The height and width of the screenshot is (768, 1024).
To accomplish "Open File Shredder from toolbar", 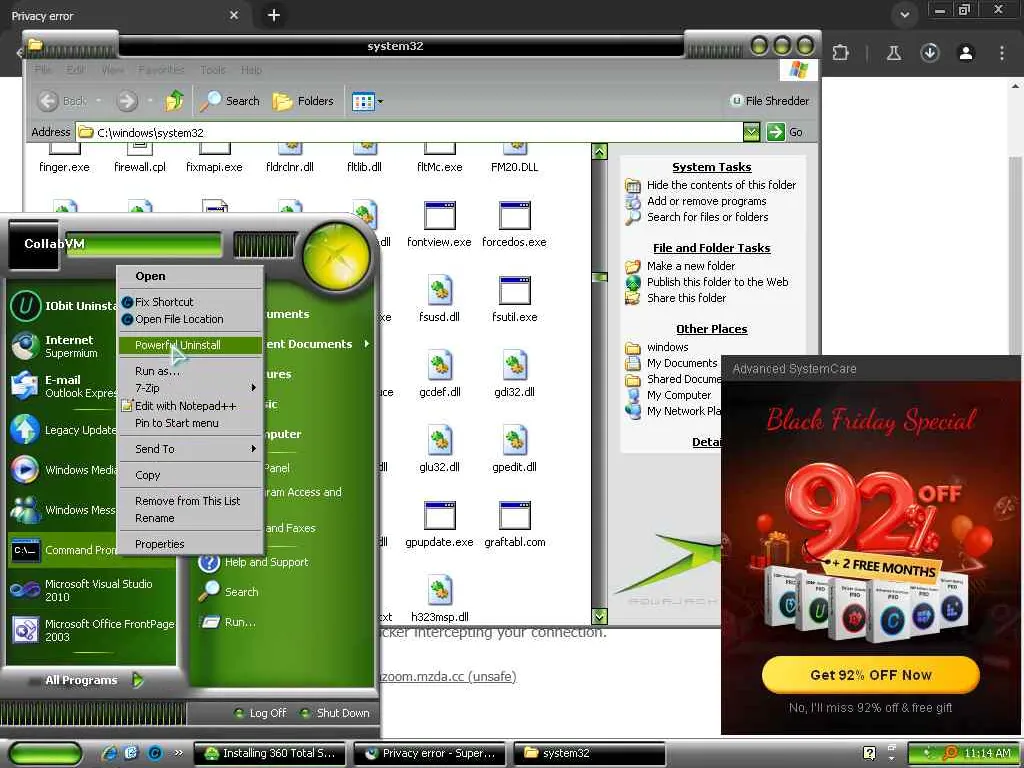I will pos(769,101).
